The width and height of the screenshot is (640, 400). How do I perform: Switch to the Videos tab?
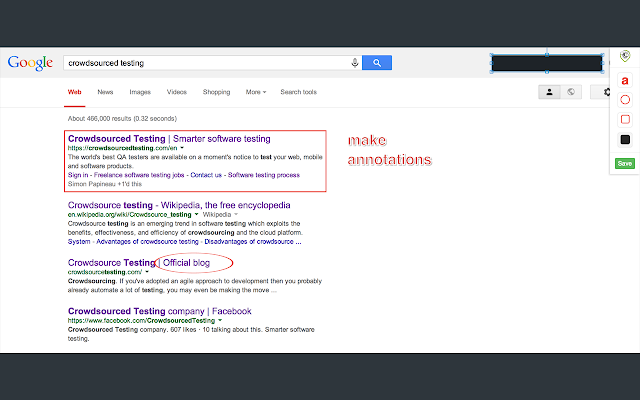[x=177, y=92]
